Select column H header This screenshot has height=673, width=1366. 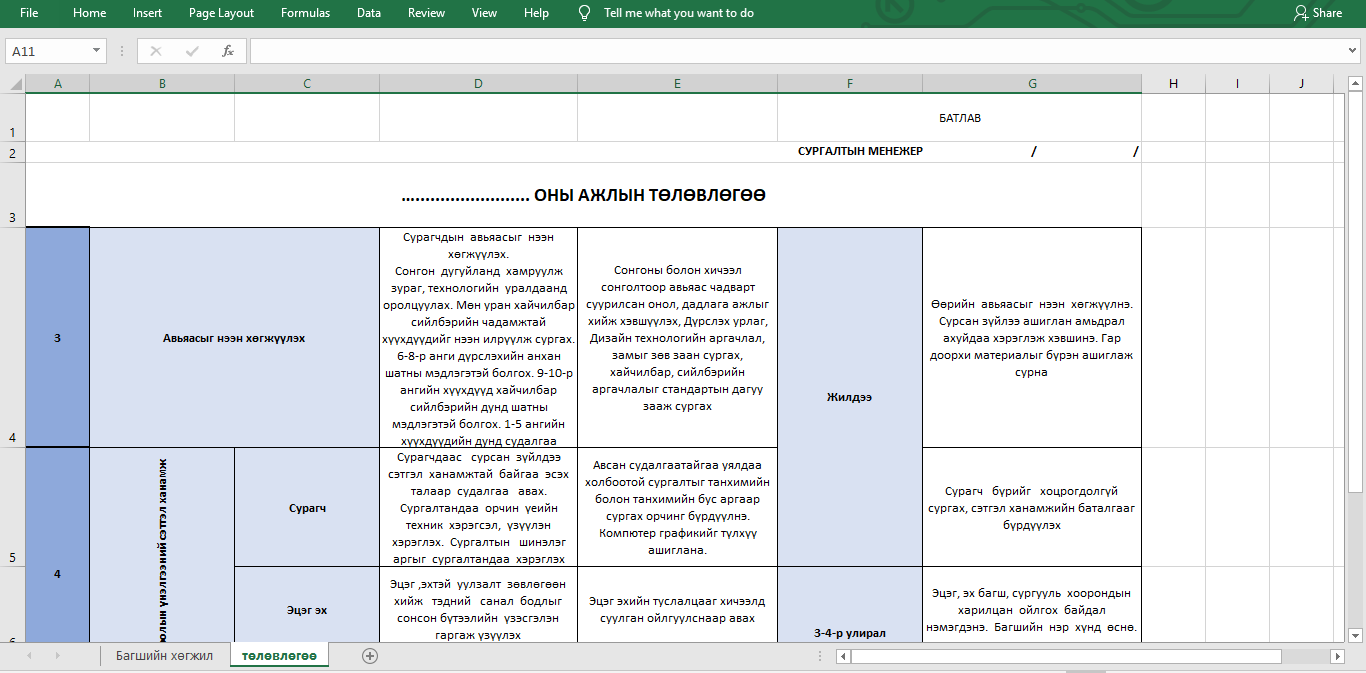tap(1173, 84)
